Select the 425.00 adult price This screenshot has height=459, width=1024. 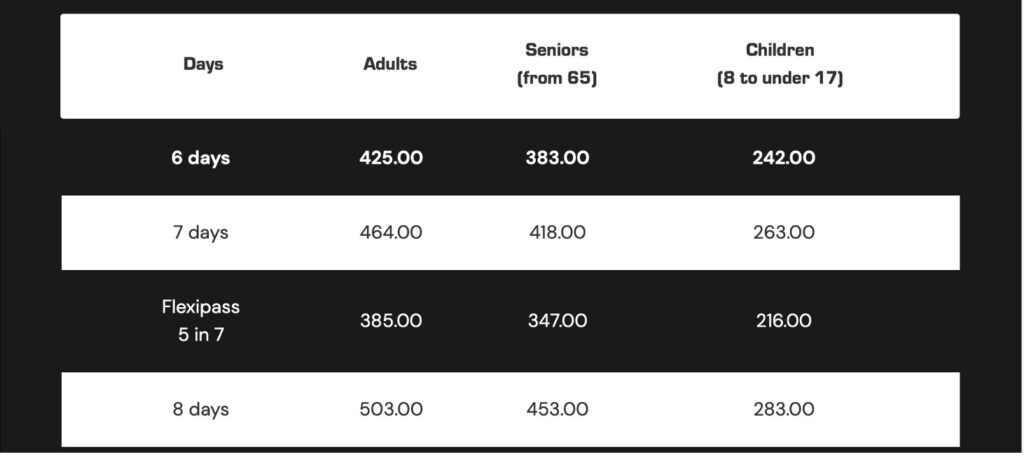click(391, 158)
